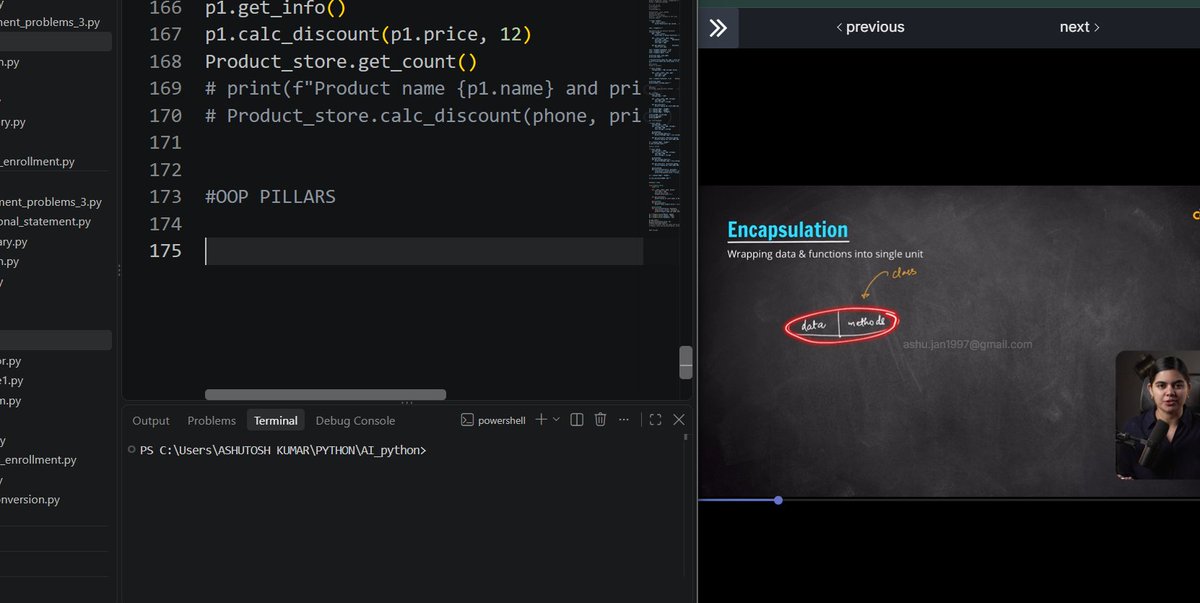
Task: Place cursor on empty line 175
Action: click(x=424, y=251)
